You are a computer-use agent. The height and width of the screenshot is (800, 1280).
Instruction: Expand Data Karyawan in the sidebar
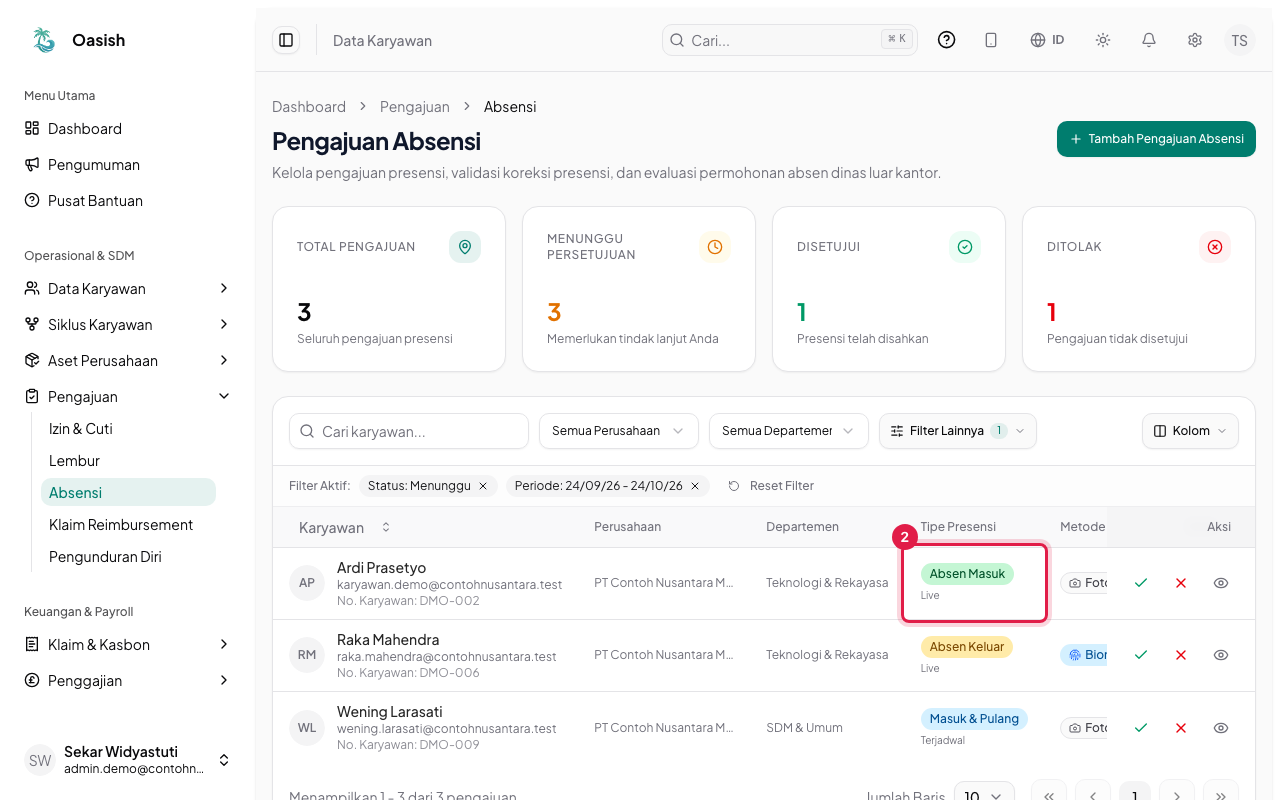128,289
